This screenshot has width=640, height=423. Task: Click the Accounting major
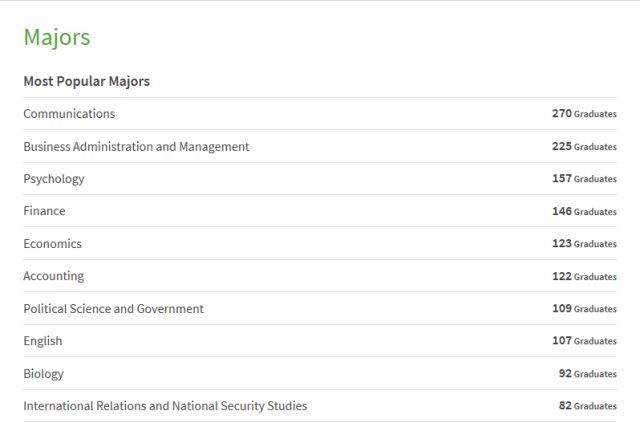53,276
